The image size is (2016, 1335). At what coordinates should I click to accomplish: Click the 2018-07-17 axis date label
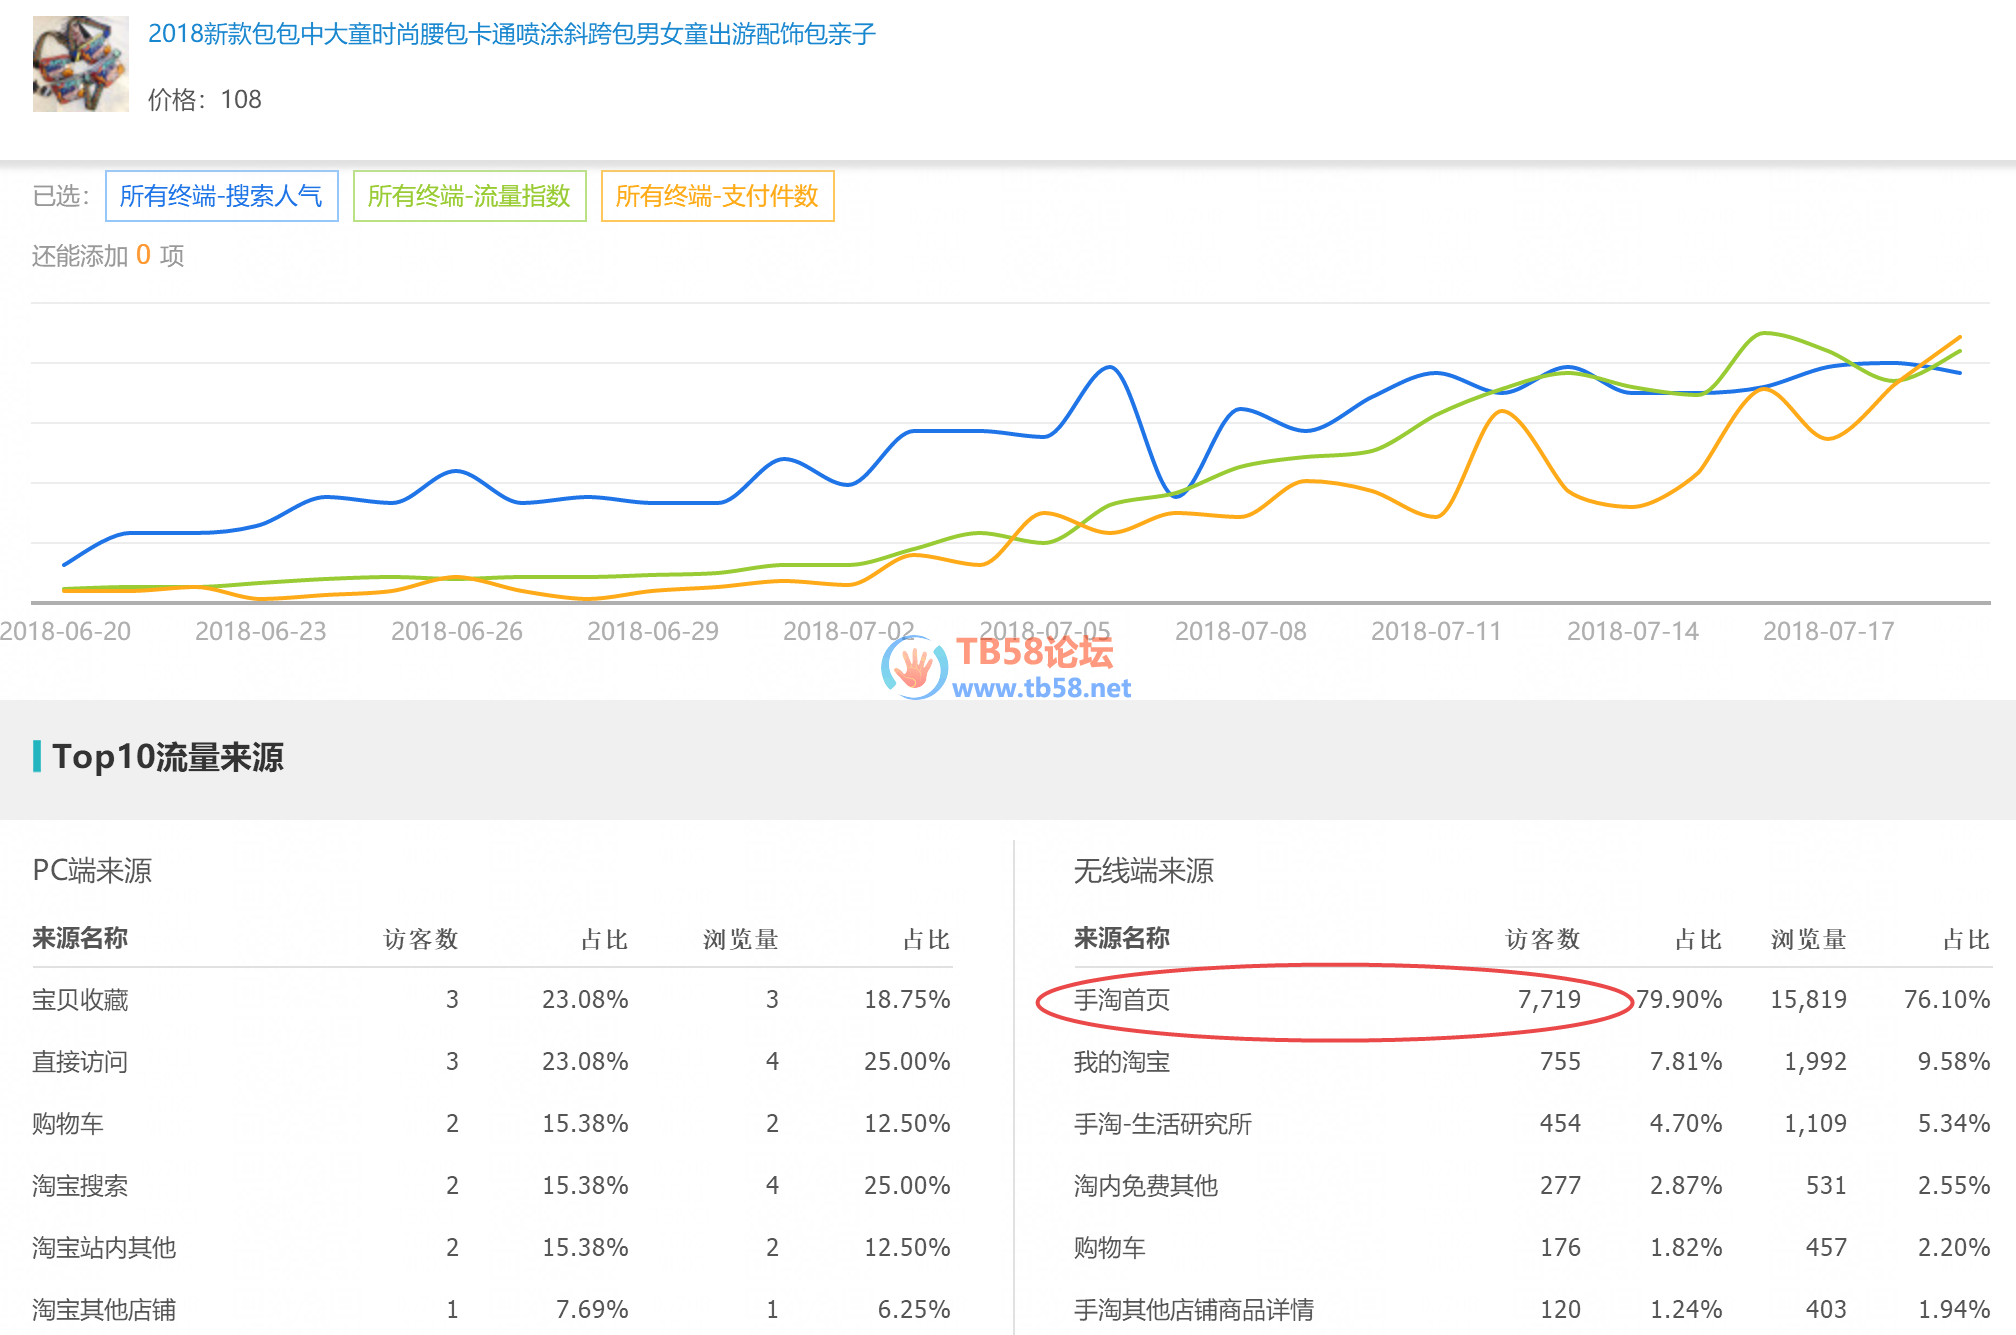tap(1829, 631)
